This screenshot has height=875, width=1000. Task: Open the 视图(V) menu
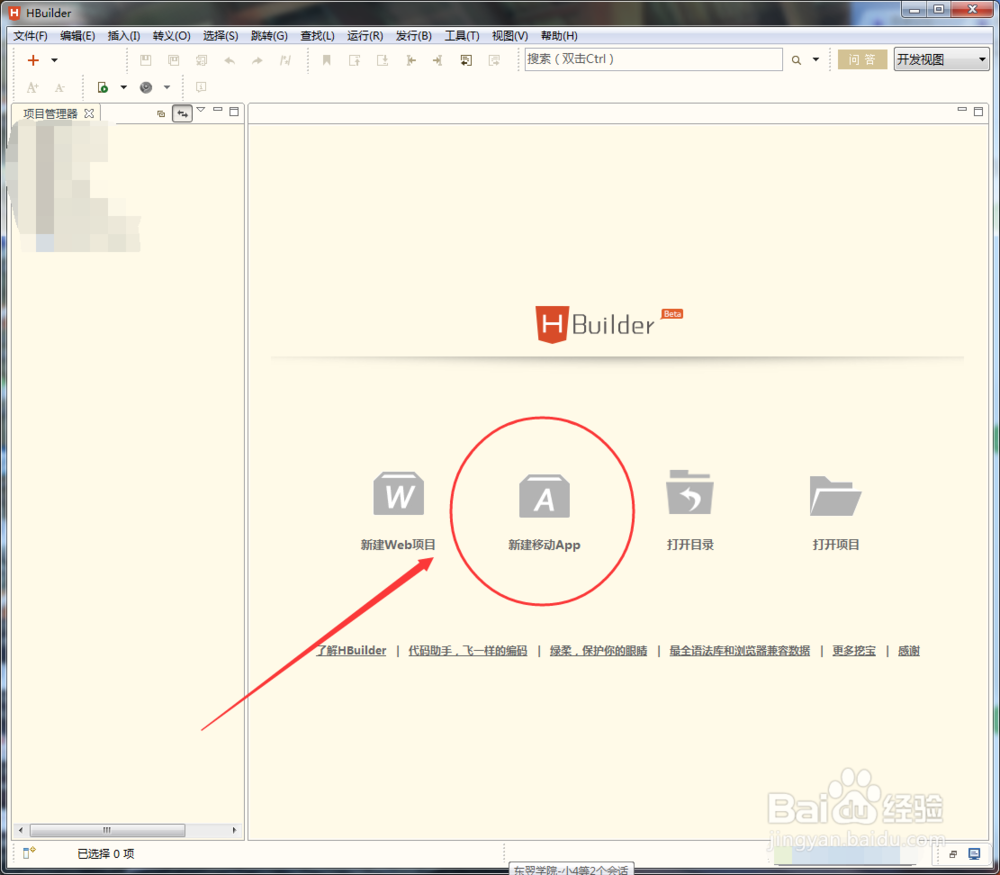pos(510,36)
